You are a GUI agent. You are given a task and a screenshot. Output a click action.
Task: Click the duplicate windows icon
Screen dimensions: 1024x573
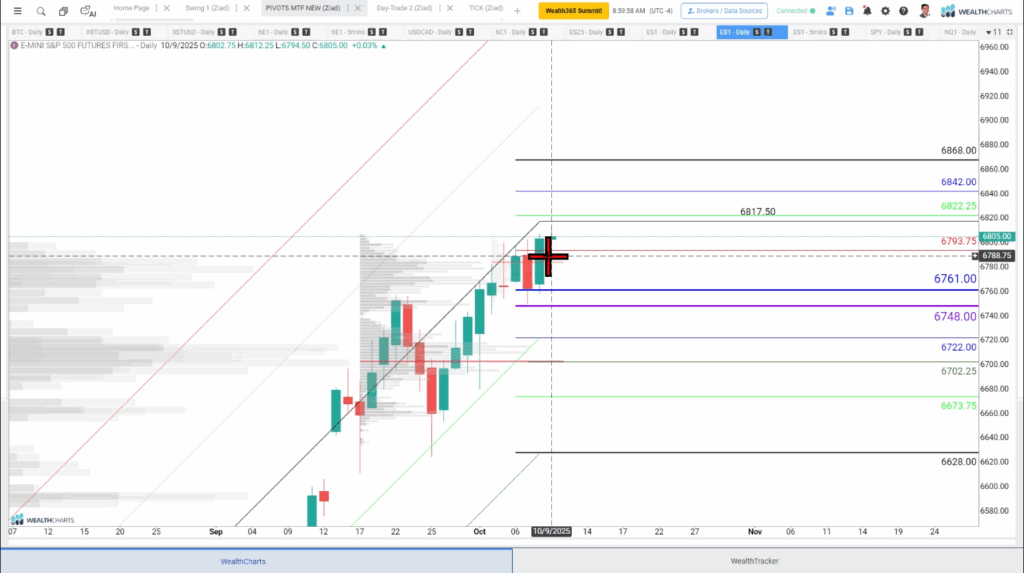click(x=63, y=11)
